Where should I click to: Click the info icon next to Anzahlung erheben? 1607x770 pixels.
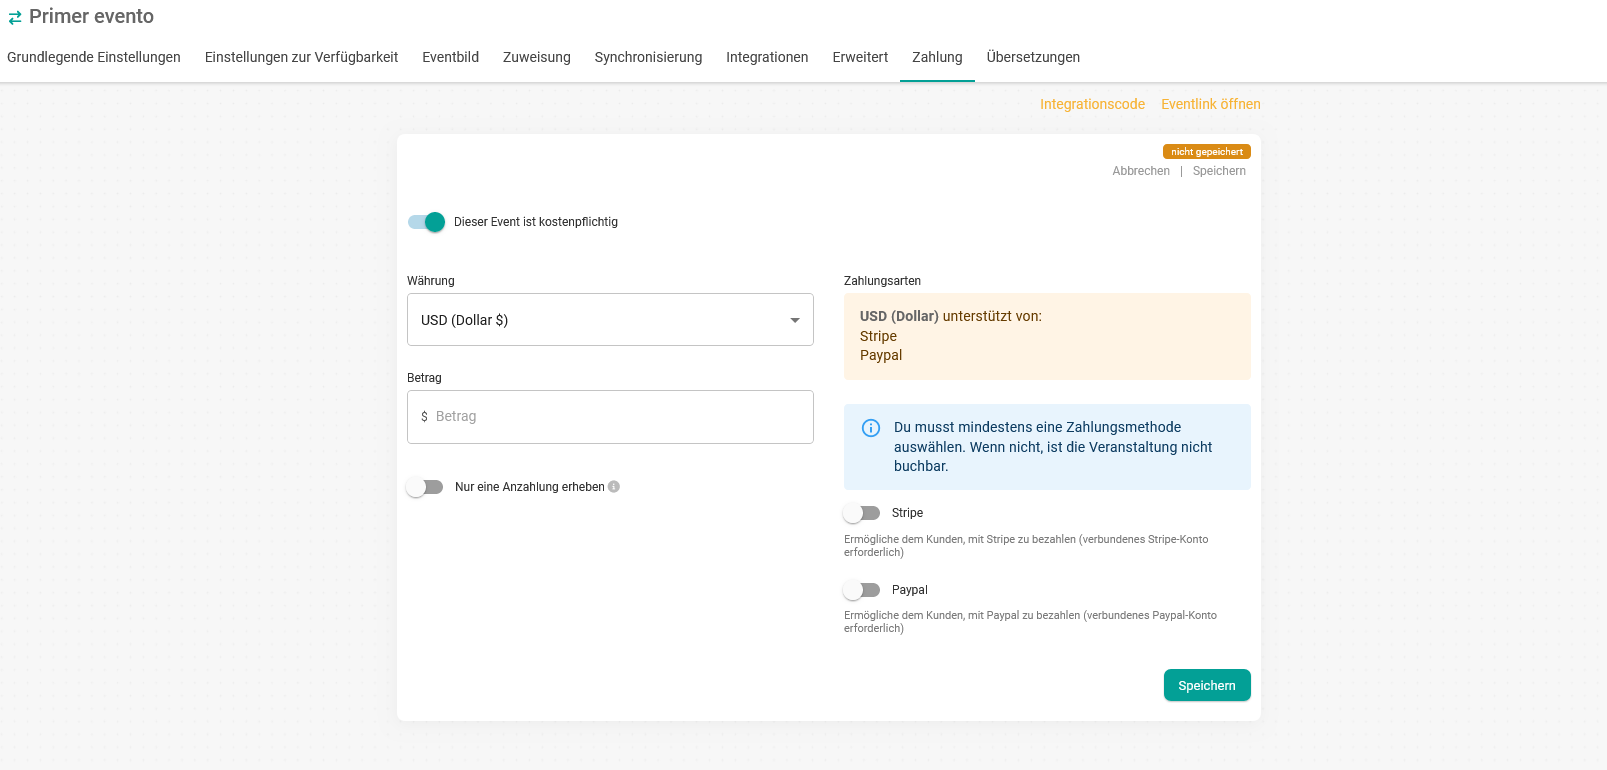[x=614, y=487]
